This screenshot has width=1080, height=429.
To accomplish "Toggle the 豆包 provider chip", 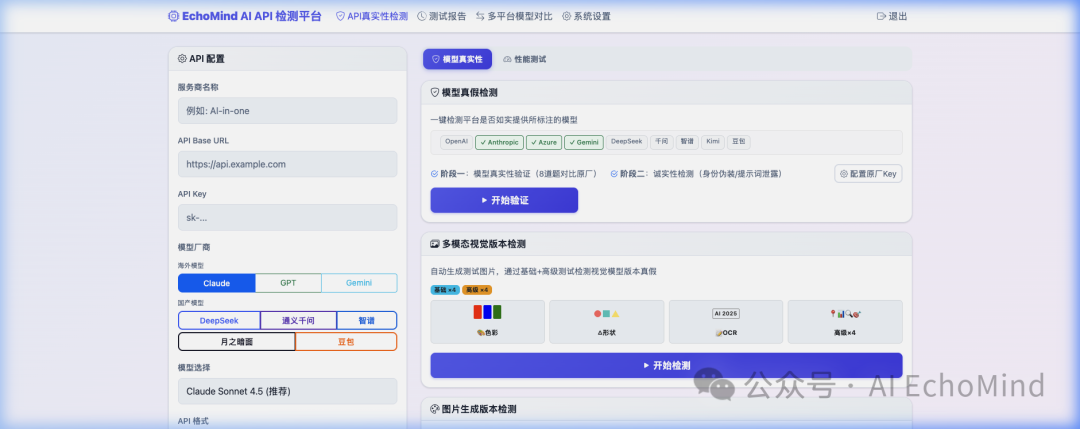I will pos(738,142).
